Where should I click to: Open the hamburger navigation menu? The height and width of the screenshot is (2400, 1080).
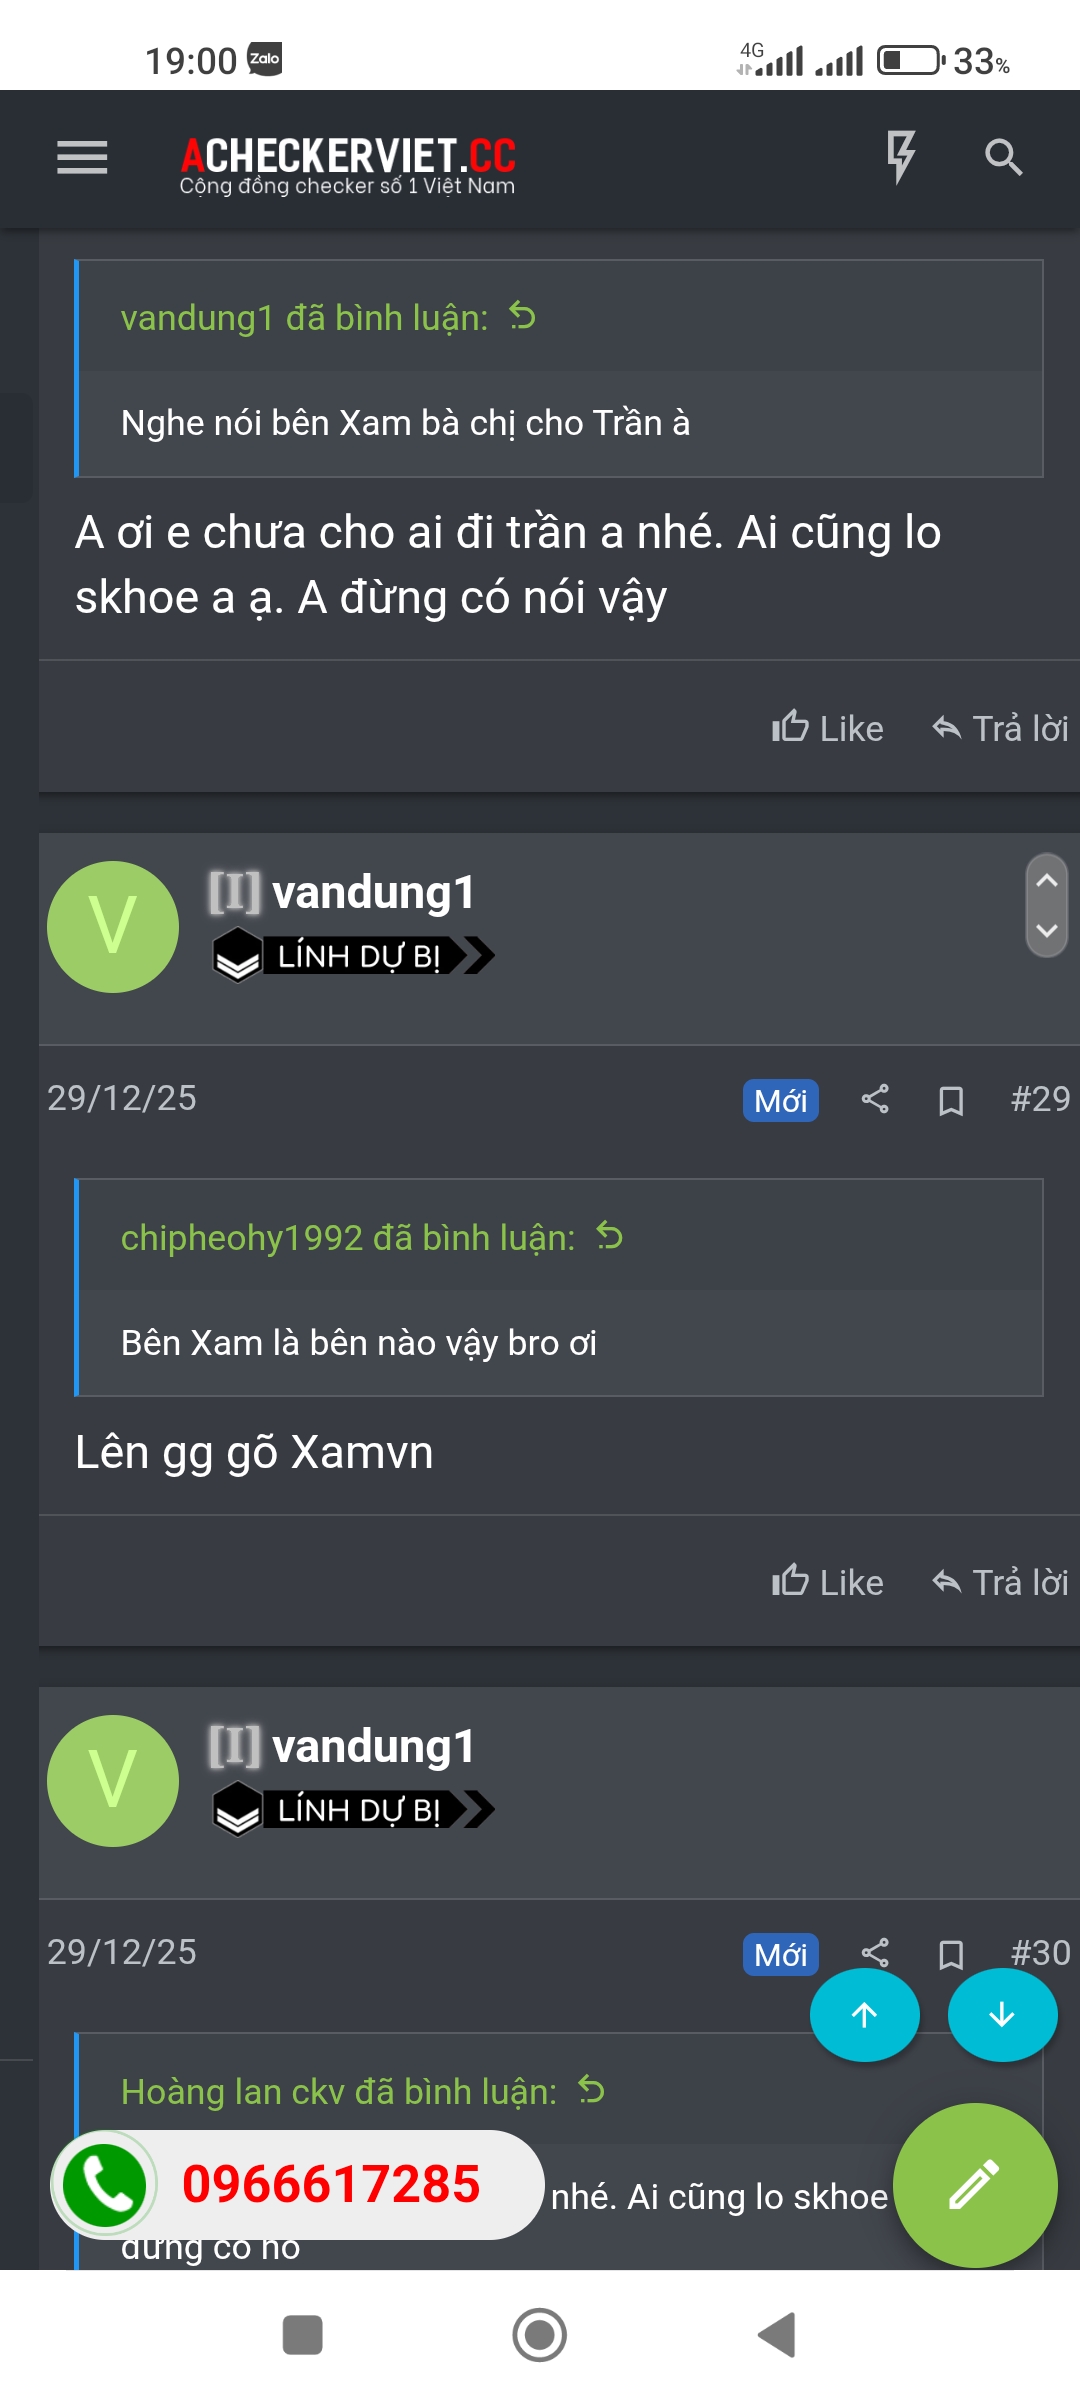pyautogui.click(x=82, y=158)
